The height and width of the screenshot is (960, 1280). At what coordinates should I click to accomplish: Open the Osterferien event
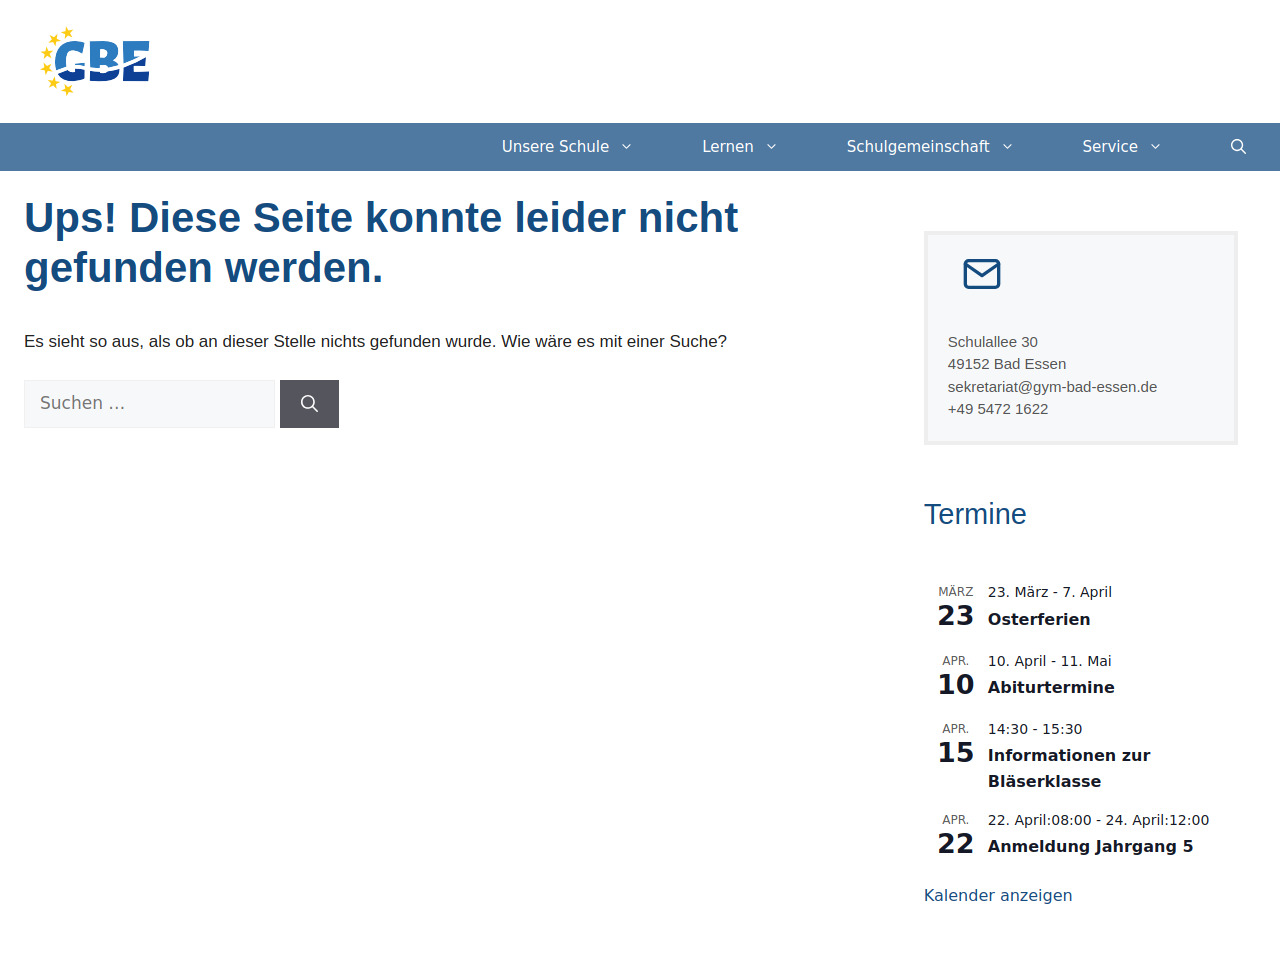point(1038,619)
